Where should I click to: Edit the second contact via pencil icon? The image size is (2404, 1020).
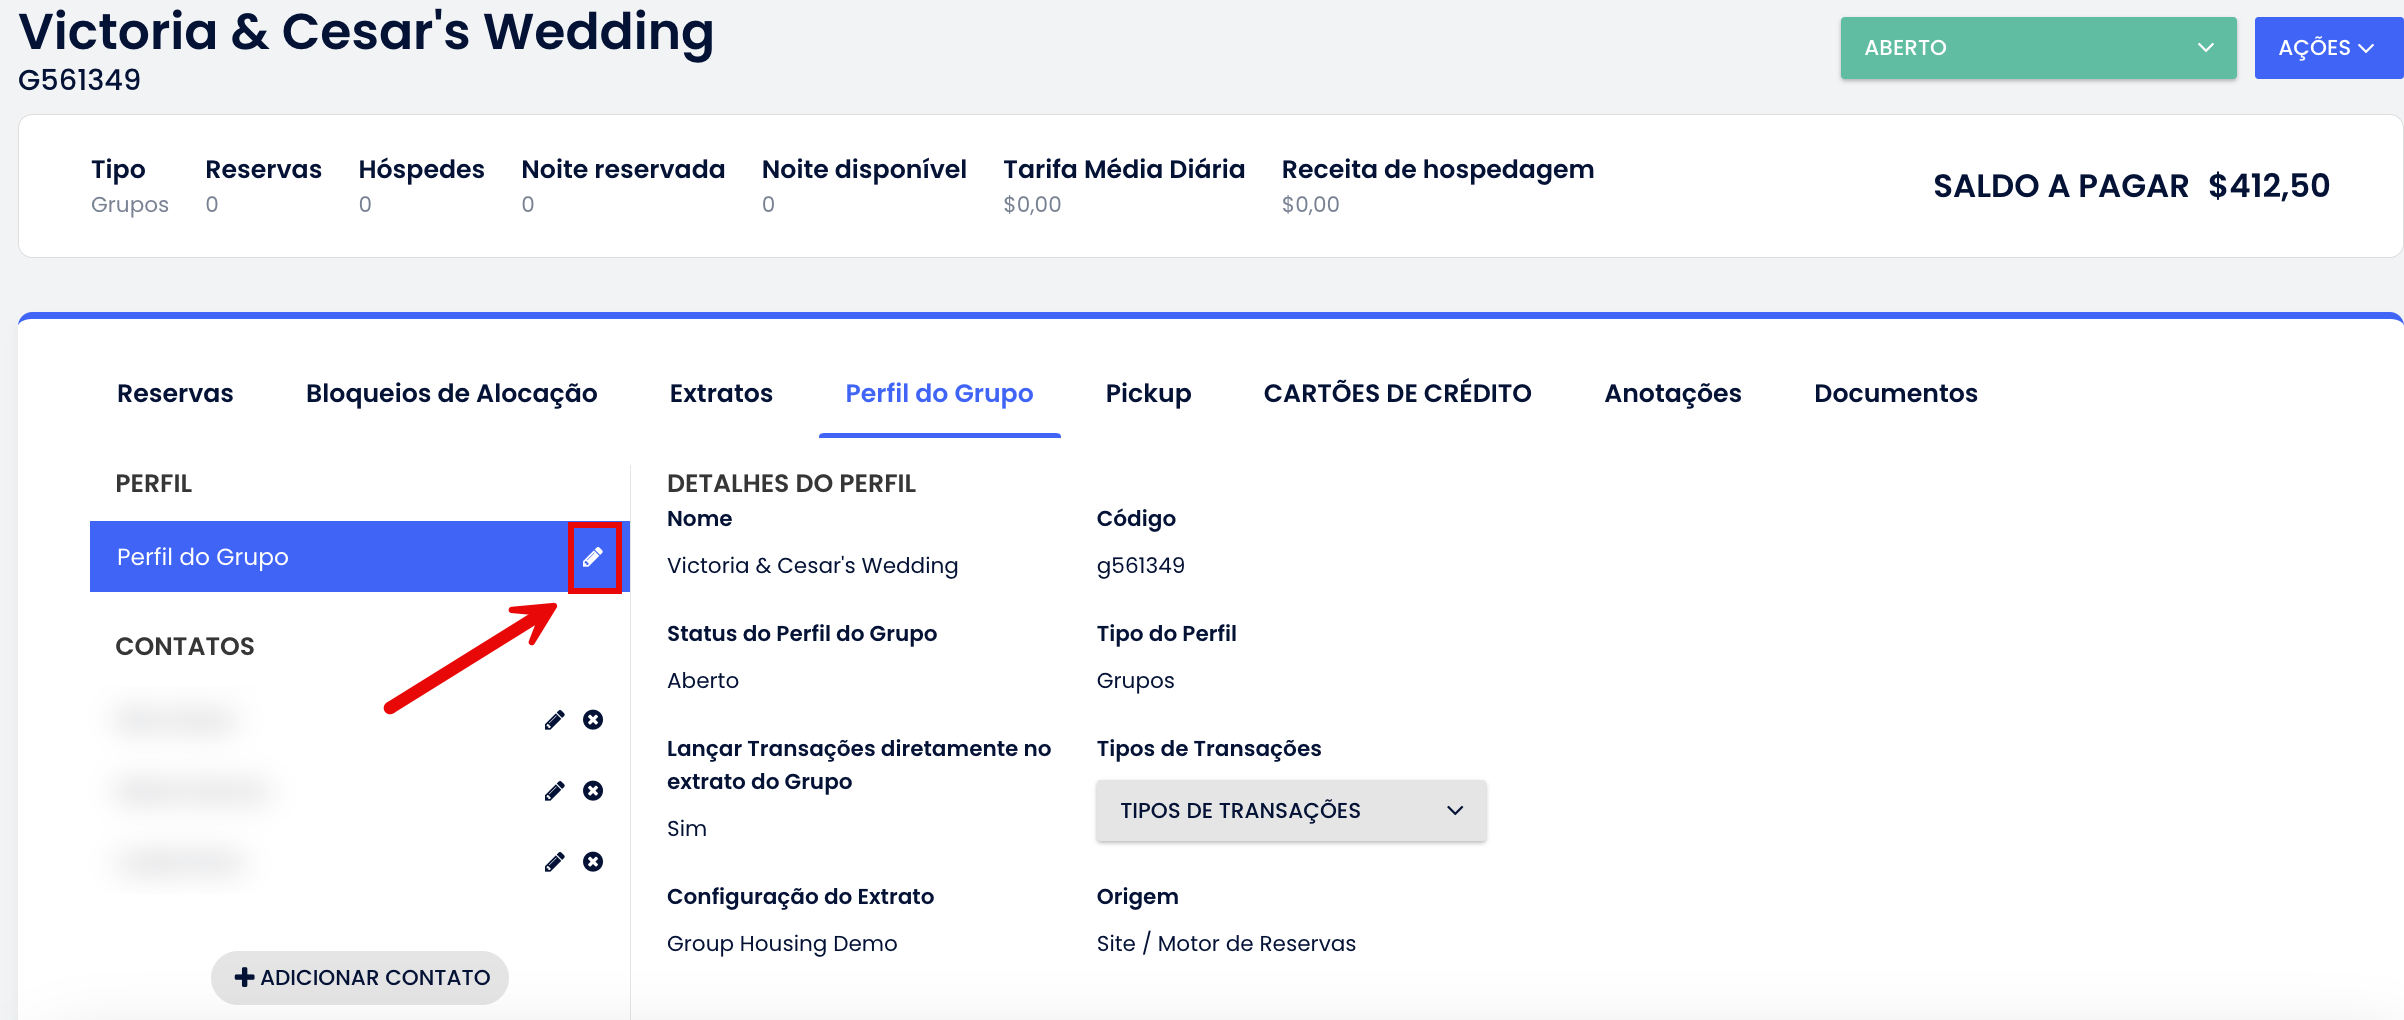click(554, 791)
